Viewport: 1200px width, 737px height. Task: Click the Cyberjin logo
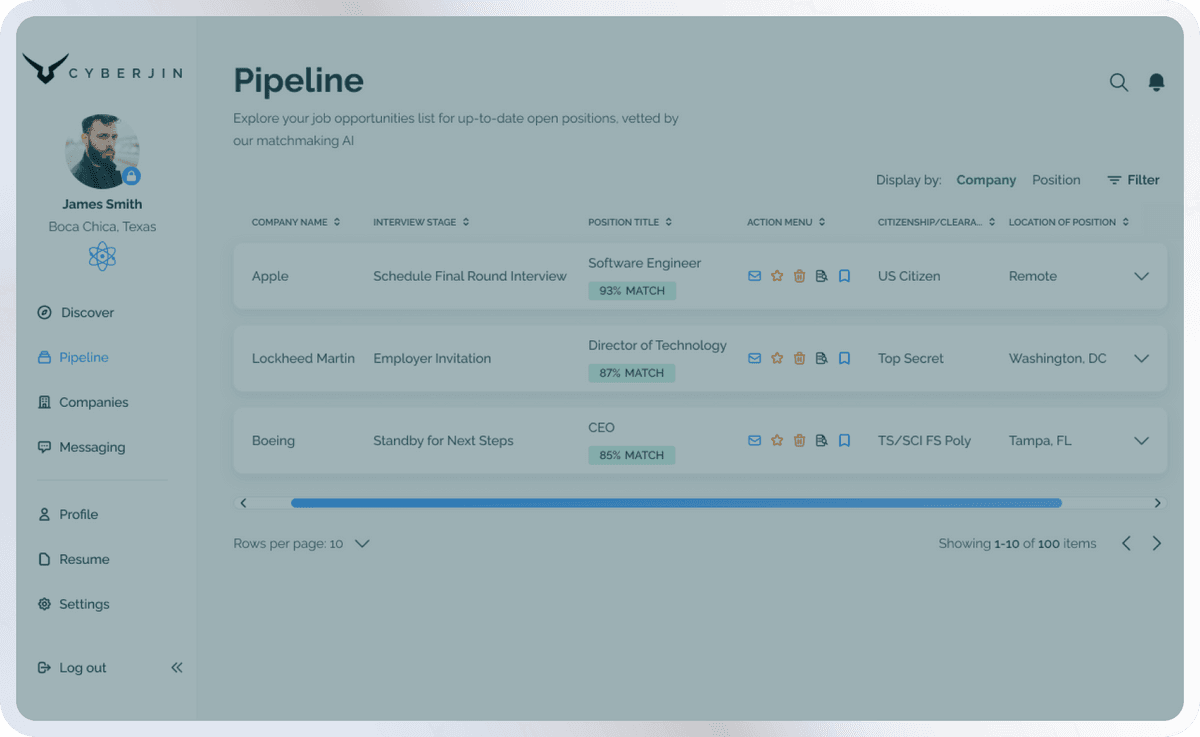tap(102, 69)
